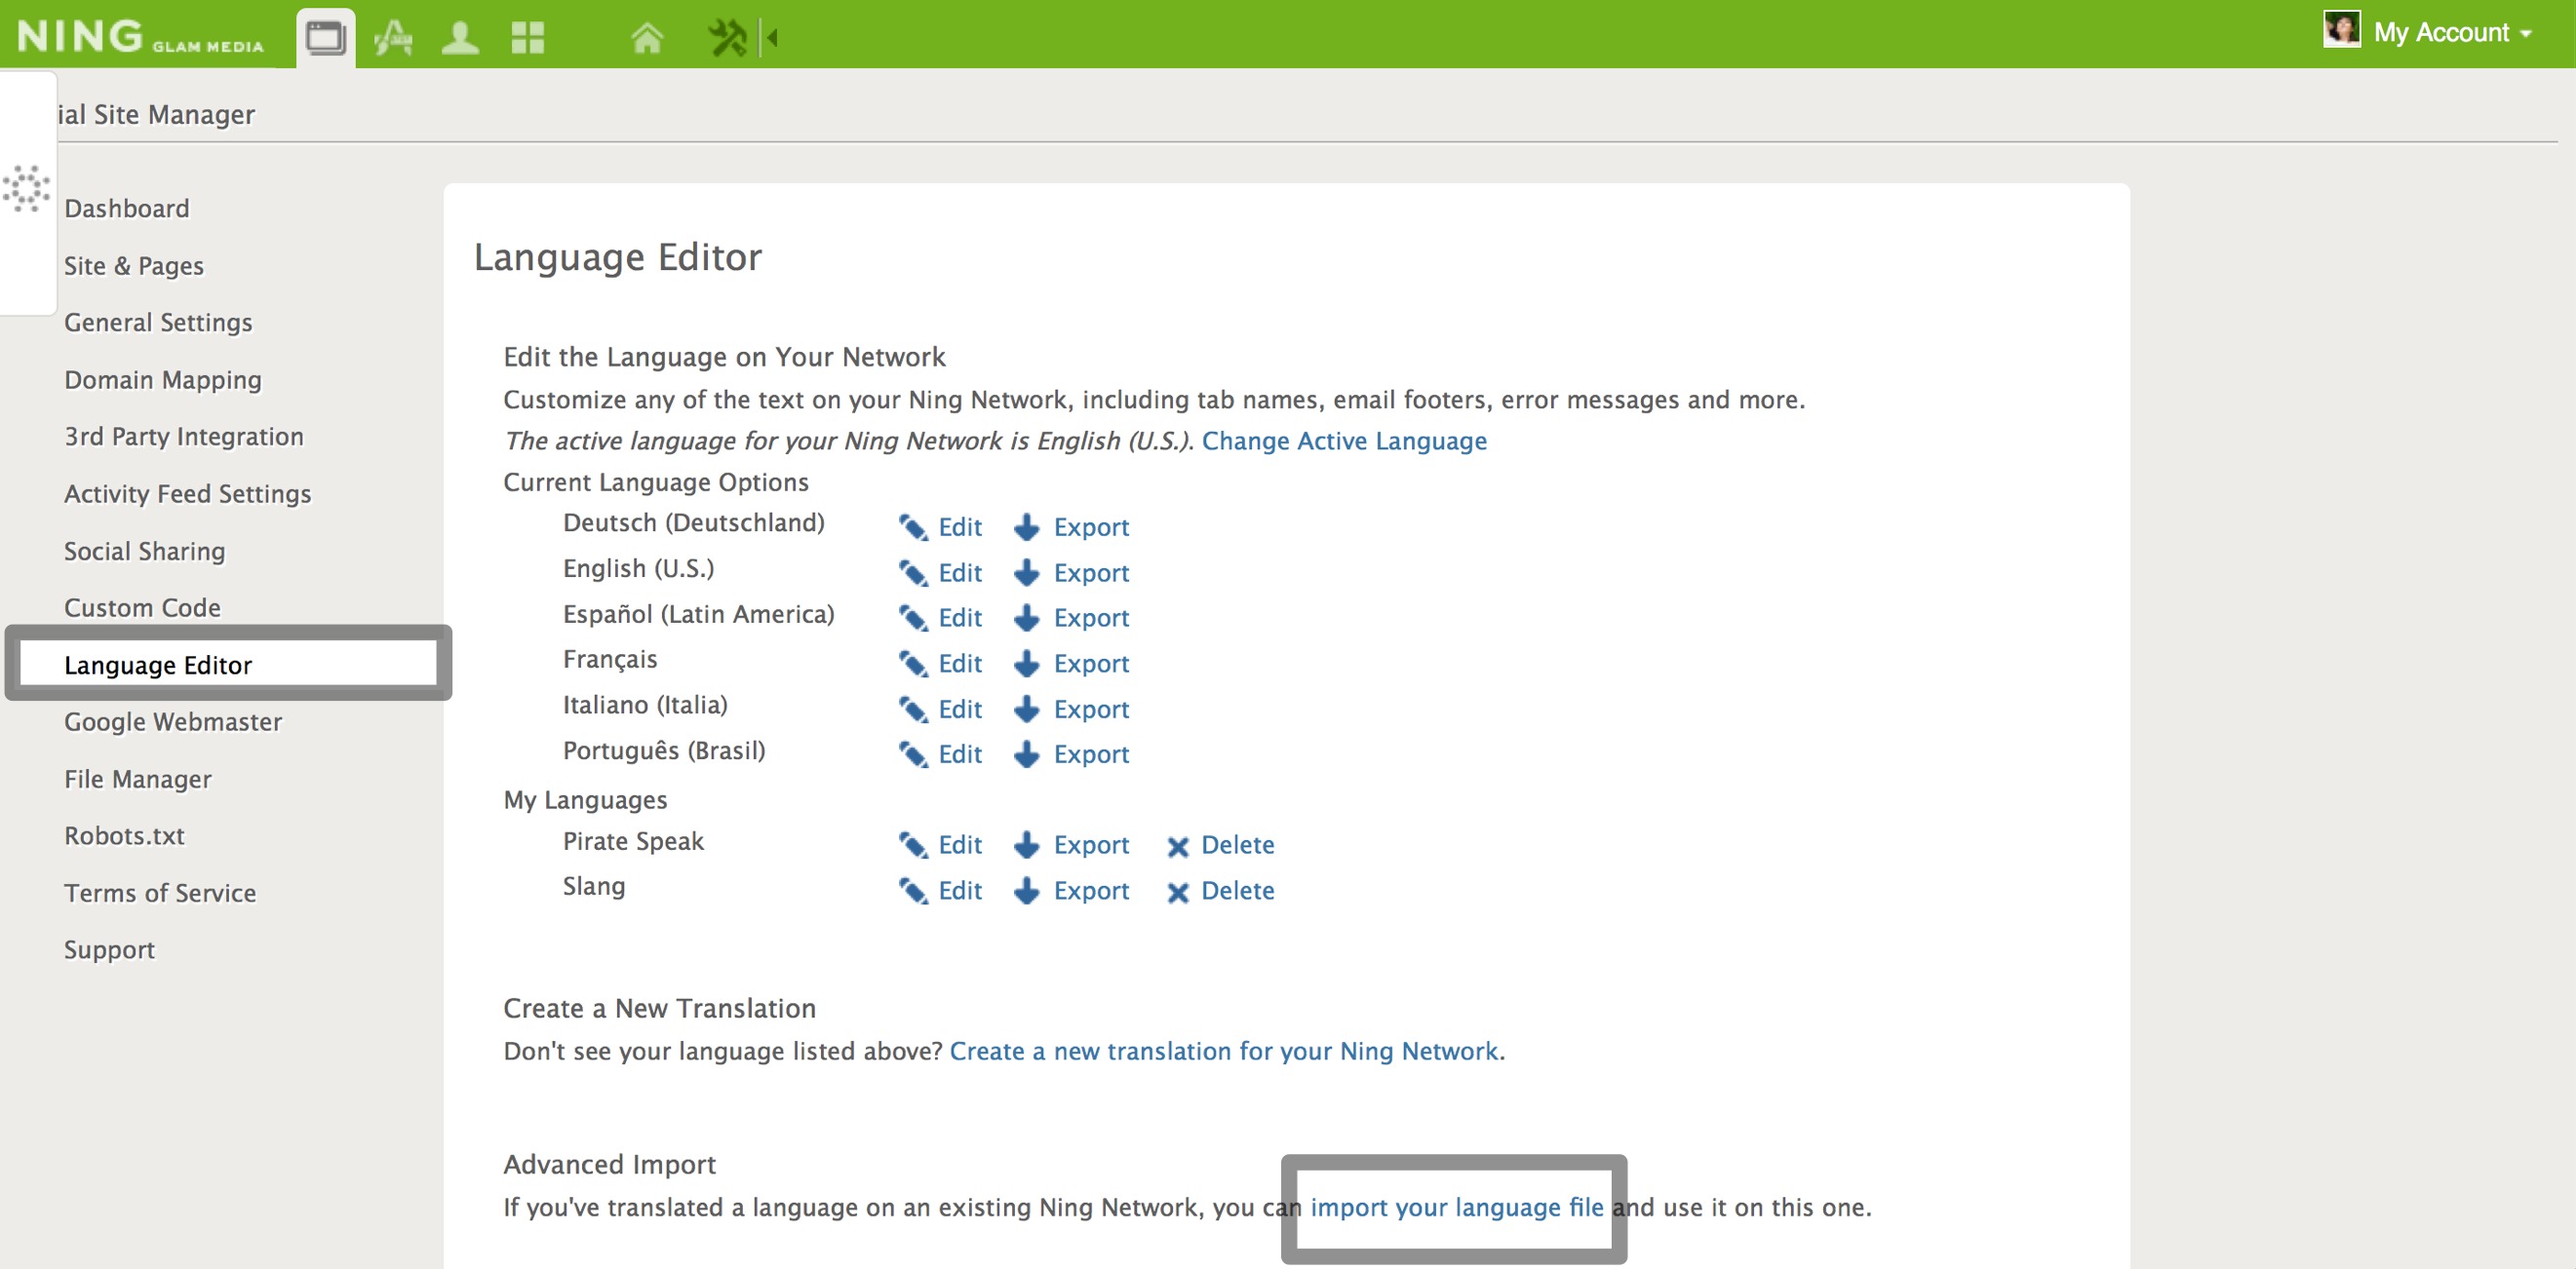Screen dimensions: 2576x1269
Task: Collapse toolbar with the left arrow
Action: [x=772, y=38]
